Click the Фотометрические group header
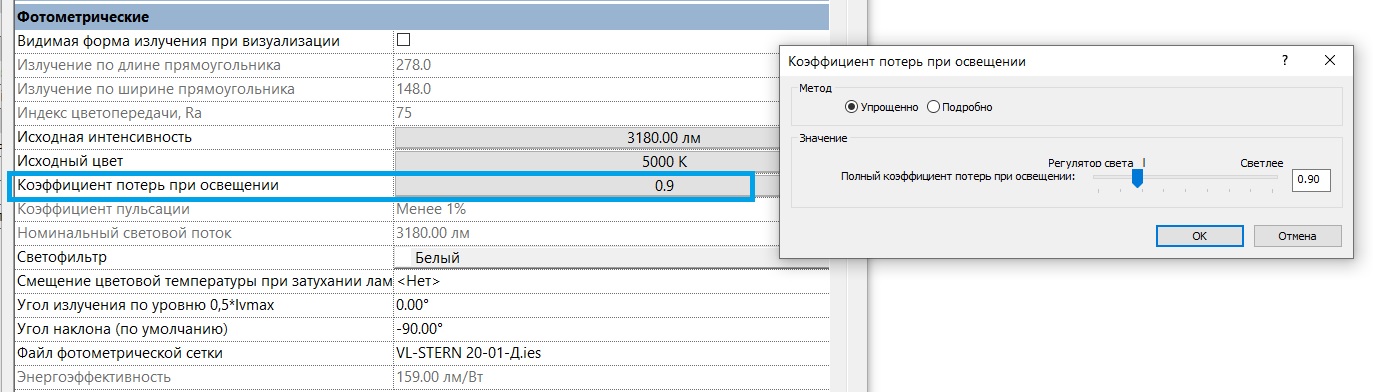The width and height of the screenshot is (1373, 392). click(x=421, y=17)
